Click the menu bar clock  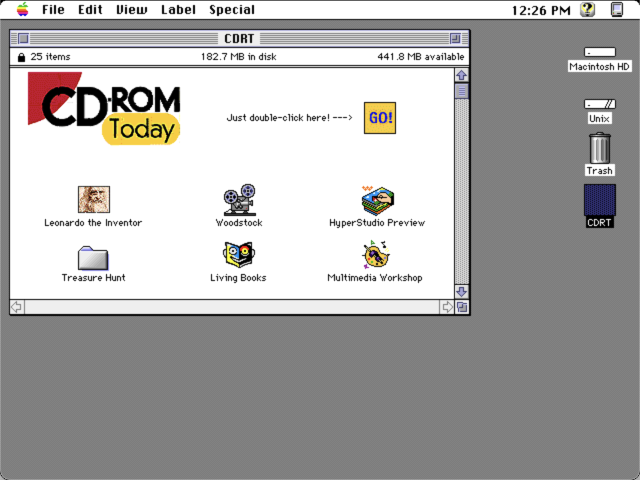pos(541,10)
